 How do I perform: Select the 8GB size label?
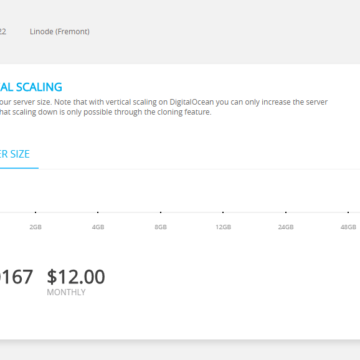click(x=160, y=227)
